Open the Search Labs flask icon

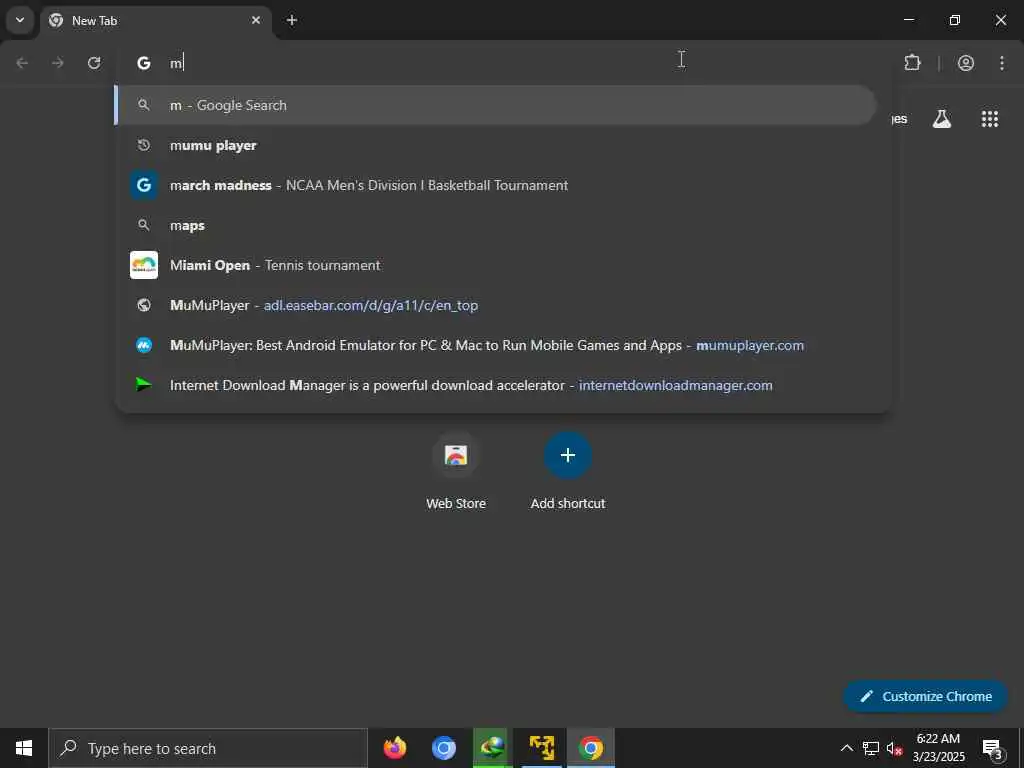(942, 119)
